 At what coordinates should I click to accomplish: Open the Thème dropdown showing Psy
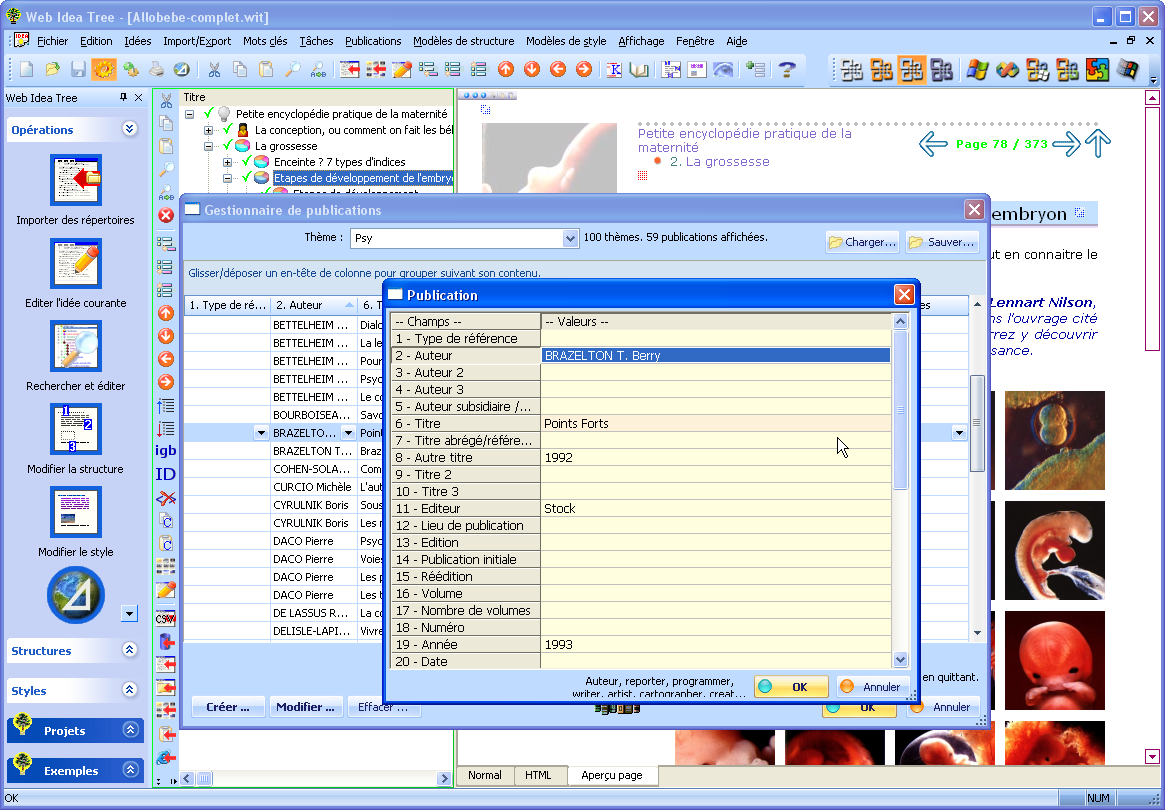point(570,238)
